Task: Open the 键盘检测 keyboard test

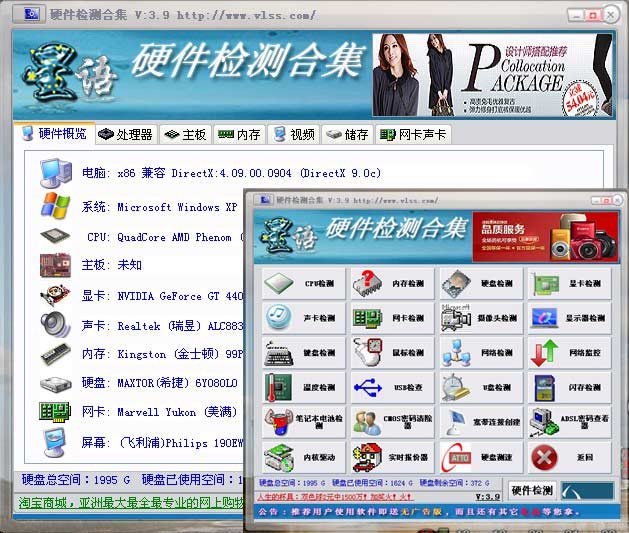Action: point(304,353)
